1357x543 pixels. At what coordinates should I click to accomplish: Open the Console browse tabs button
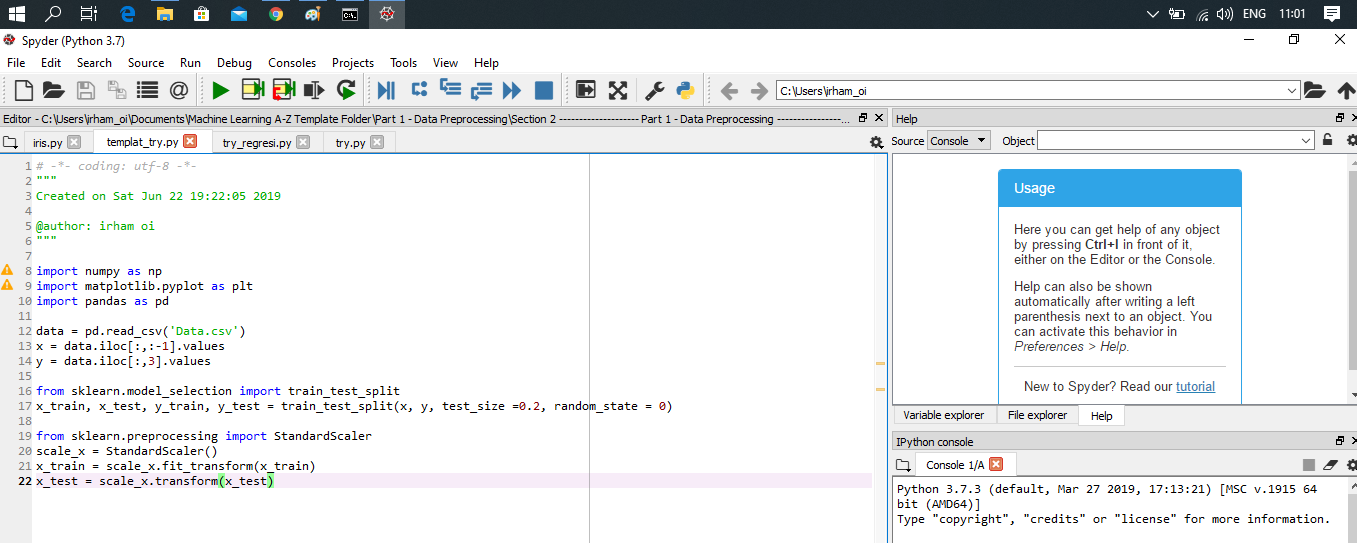coord(903,465)
